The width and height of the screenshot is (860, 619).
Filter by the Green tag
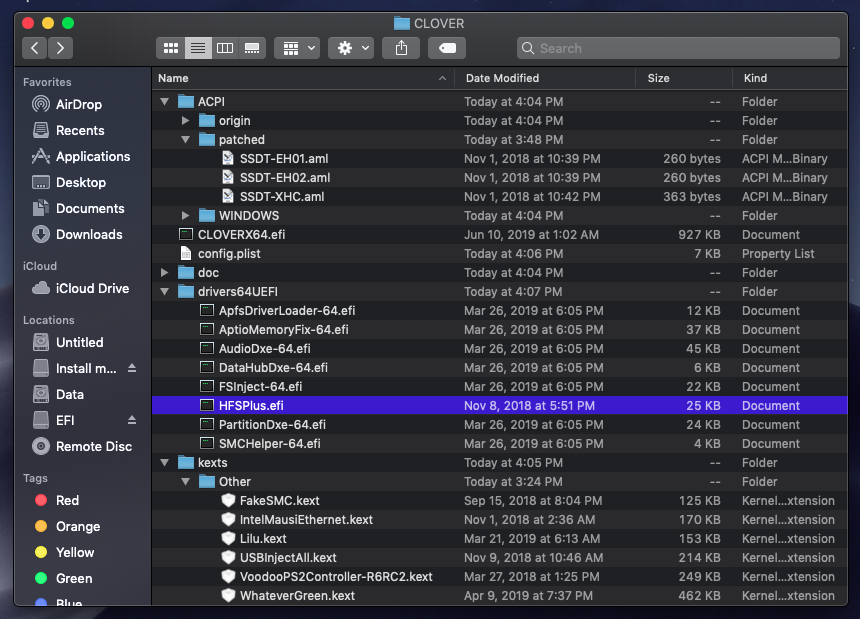[x=73, y=578]
